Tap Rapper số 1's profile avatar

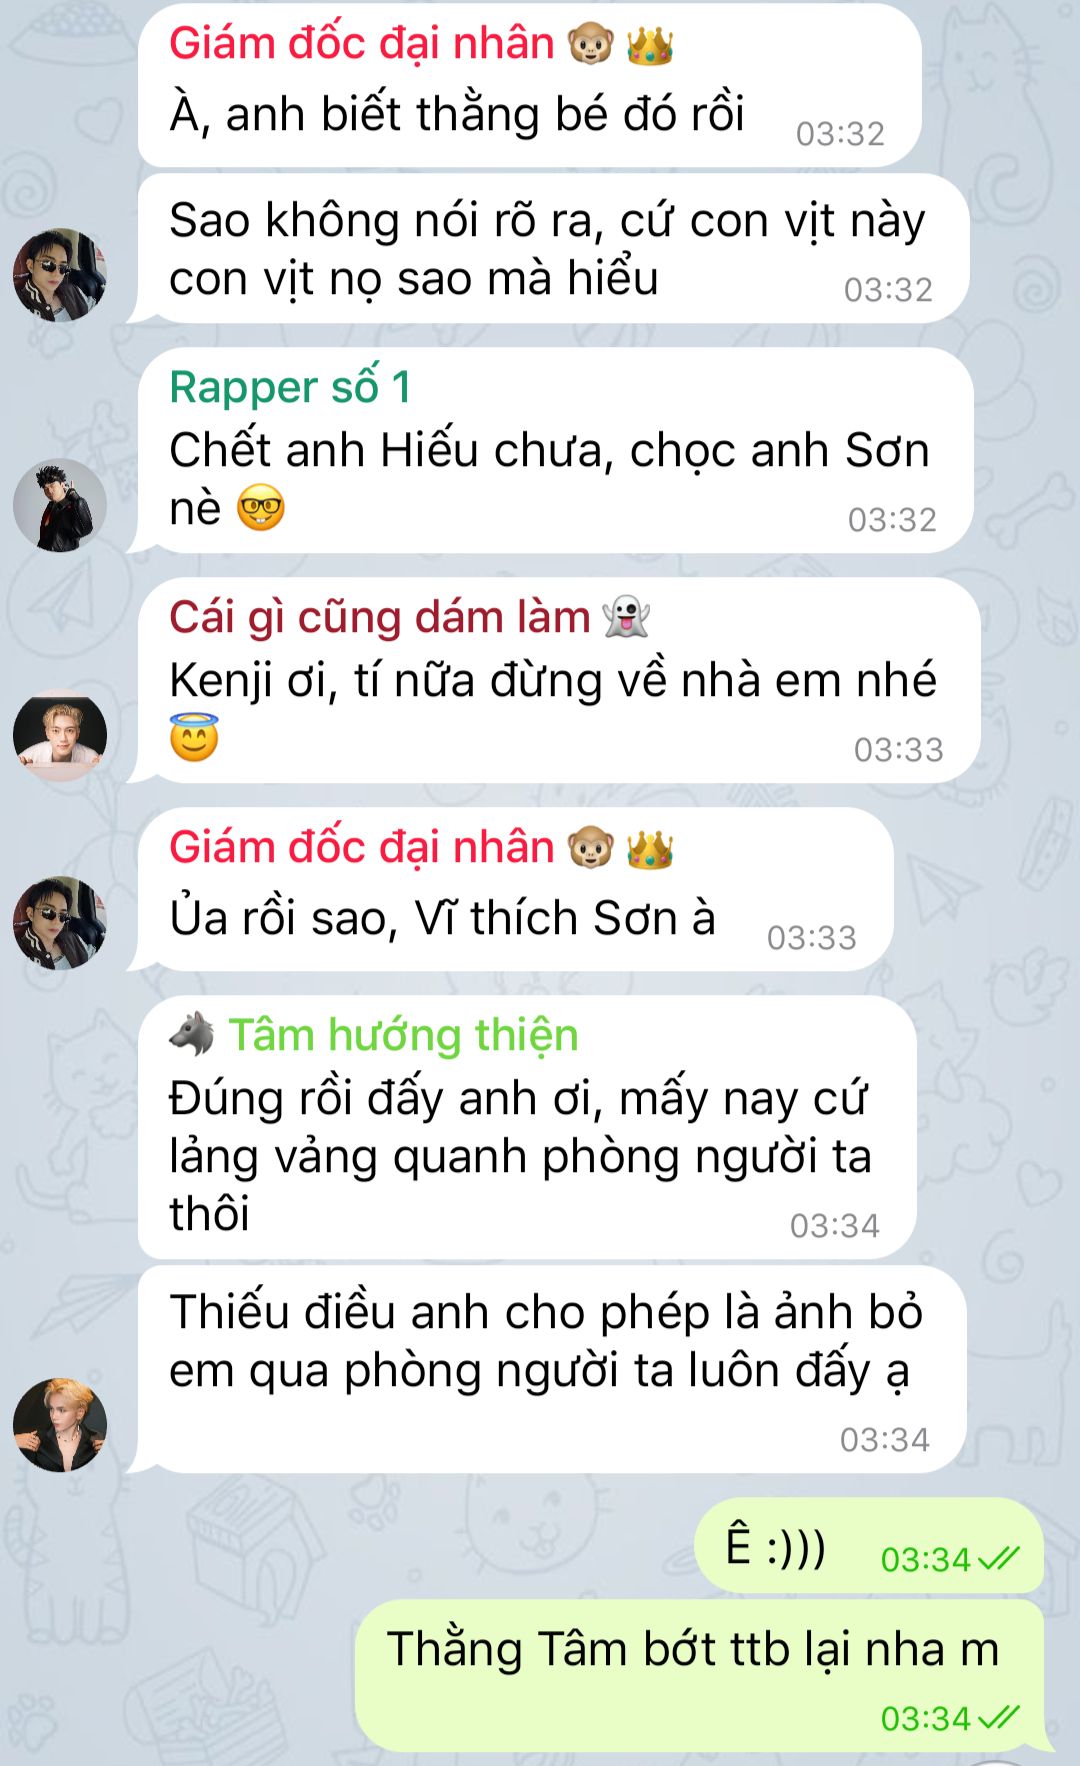point(60,505)
